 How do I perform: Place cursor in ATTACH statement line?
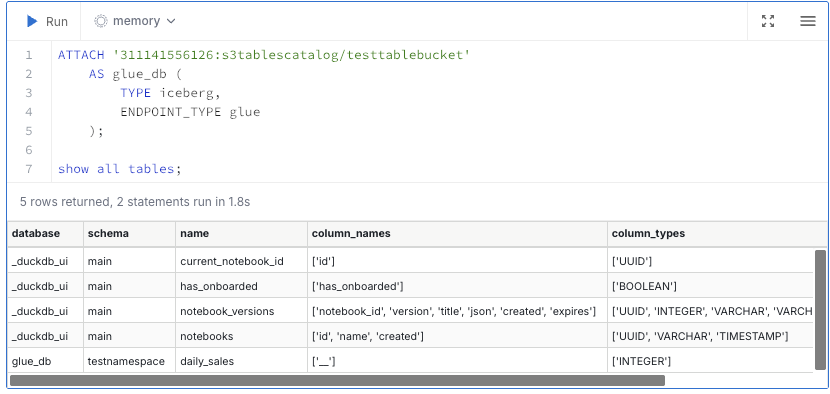click(264, 55)
